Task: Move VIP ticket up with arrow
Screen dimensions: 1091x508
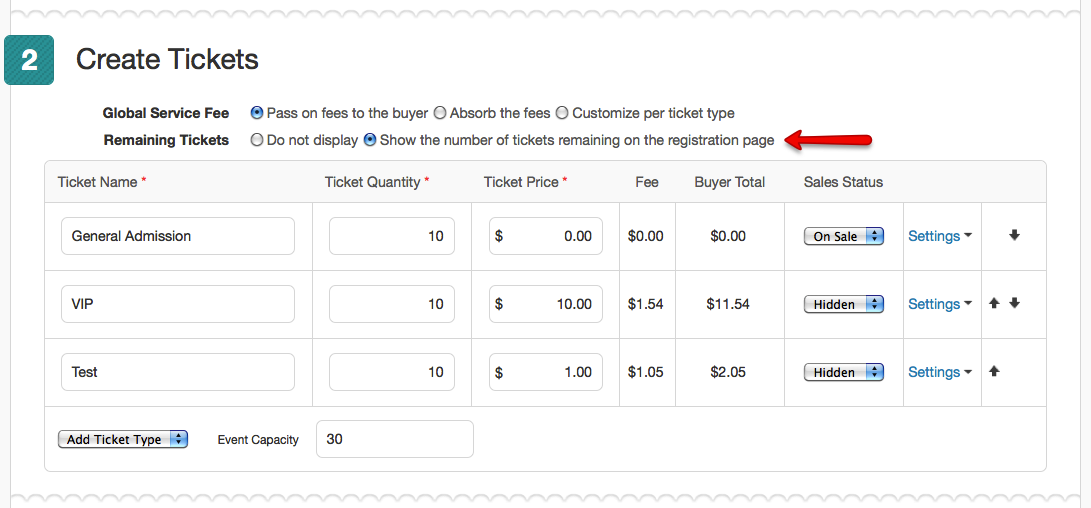Action: coord(994,303)
